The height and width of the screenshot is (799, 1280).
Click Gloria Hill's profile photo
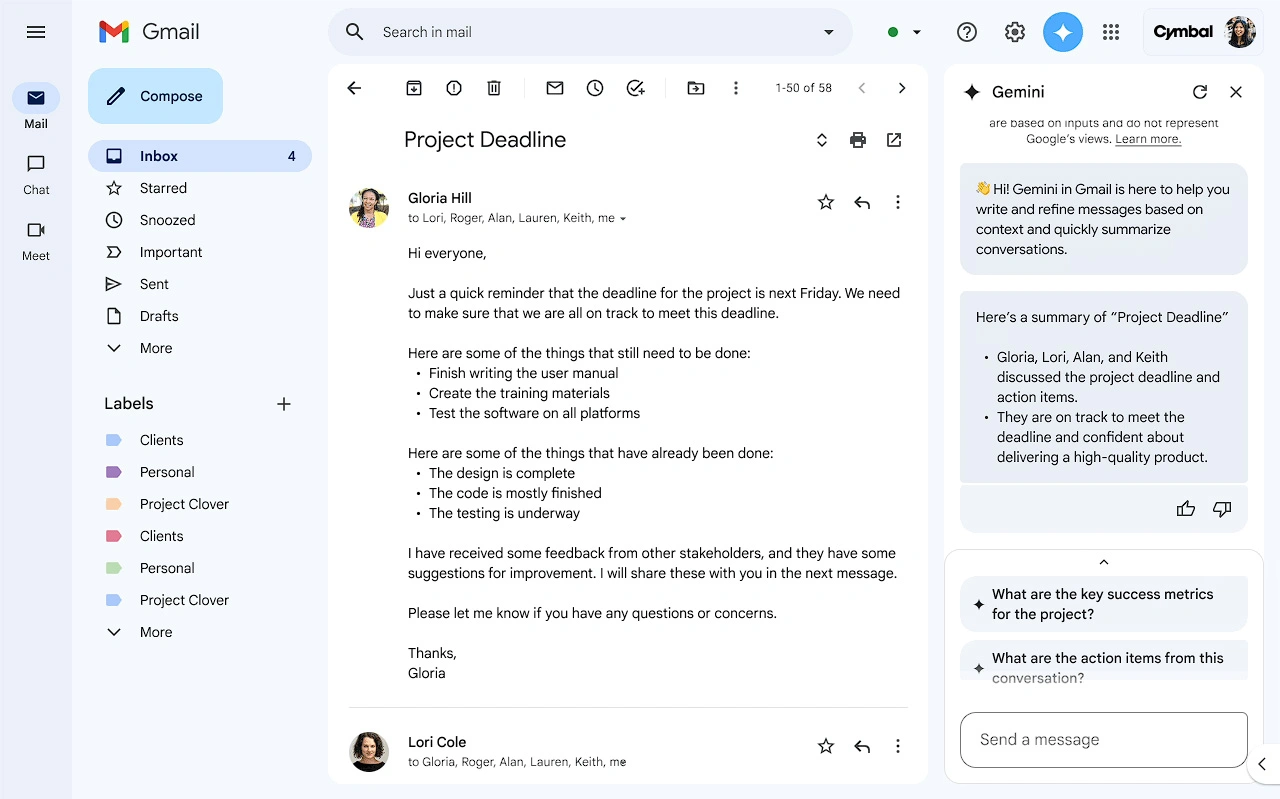pyautogui.click(x=369, y=208)
